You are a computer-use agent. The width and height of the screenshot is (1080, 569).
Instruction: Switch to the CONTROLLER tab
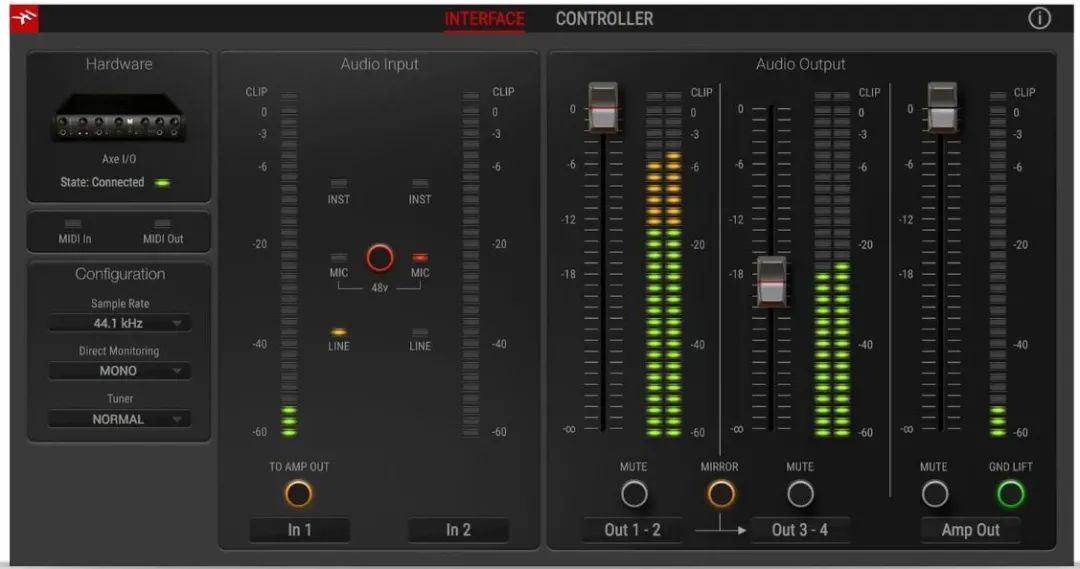(x=604, y=19)
